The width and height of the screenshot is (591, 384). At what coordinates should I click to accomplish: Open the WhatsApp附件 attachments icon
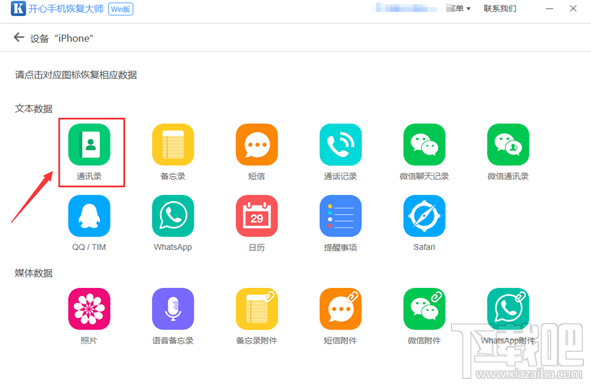508,309
